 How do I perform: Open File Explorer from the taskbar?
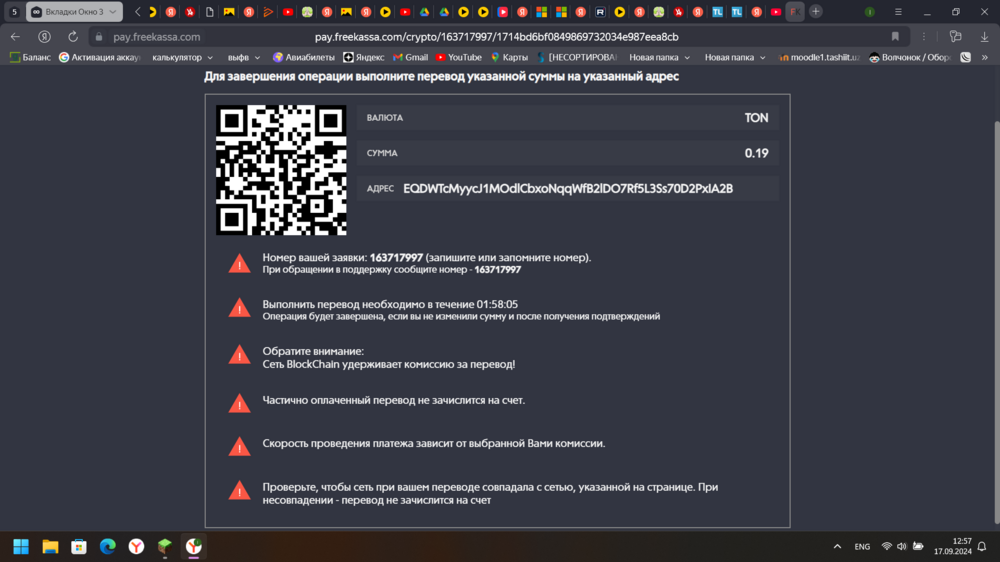pos(50,547)
